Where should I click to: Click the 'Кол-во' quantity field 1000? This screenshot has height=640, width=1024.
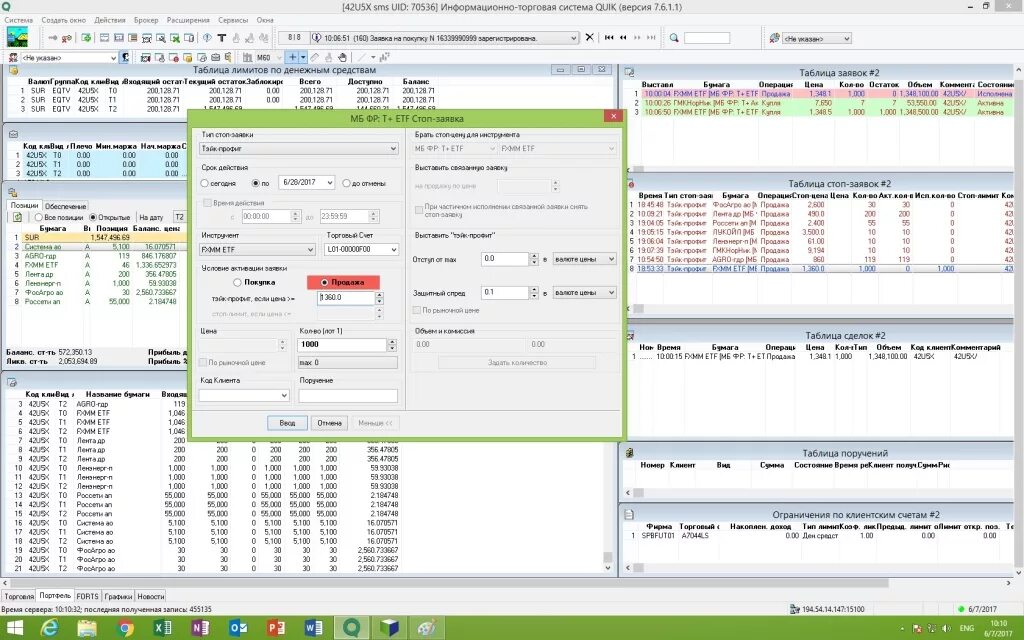(x=342, y=344)
